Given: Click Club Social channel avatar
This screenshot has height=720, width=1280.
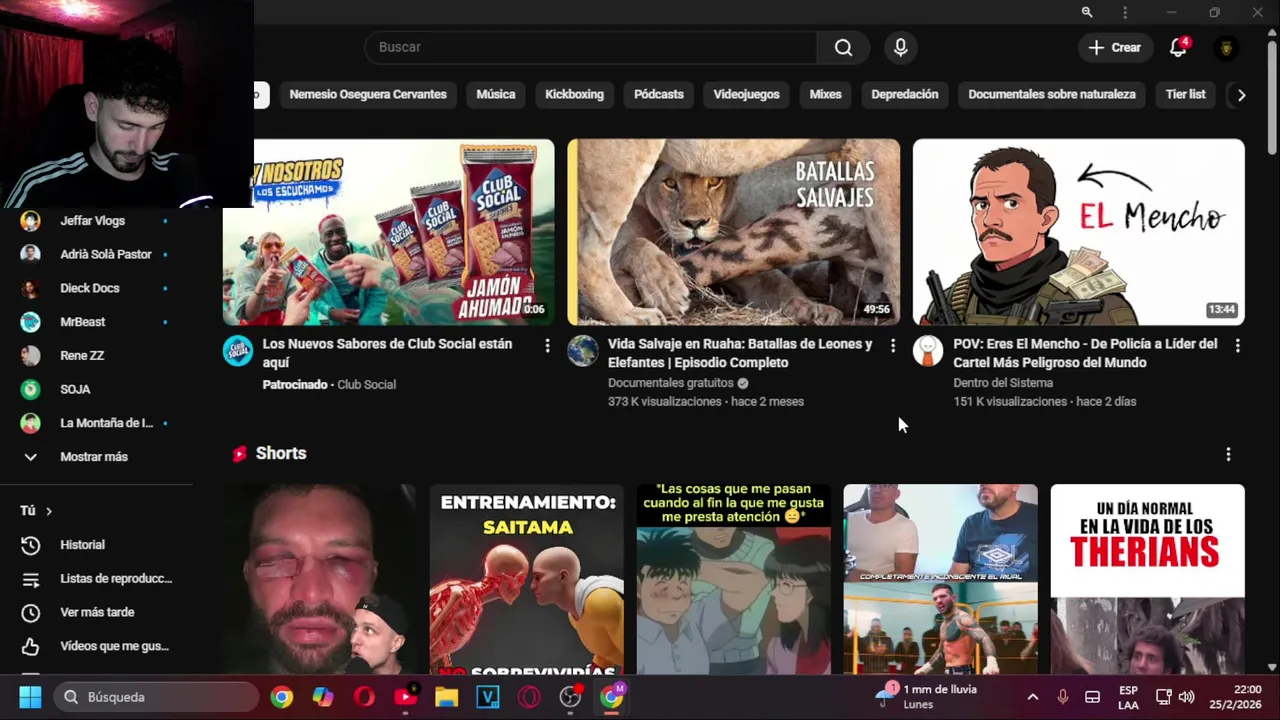Looking at the screenshot, I should (238, 351).
